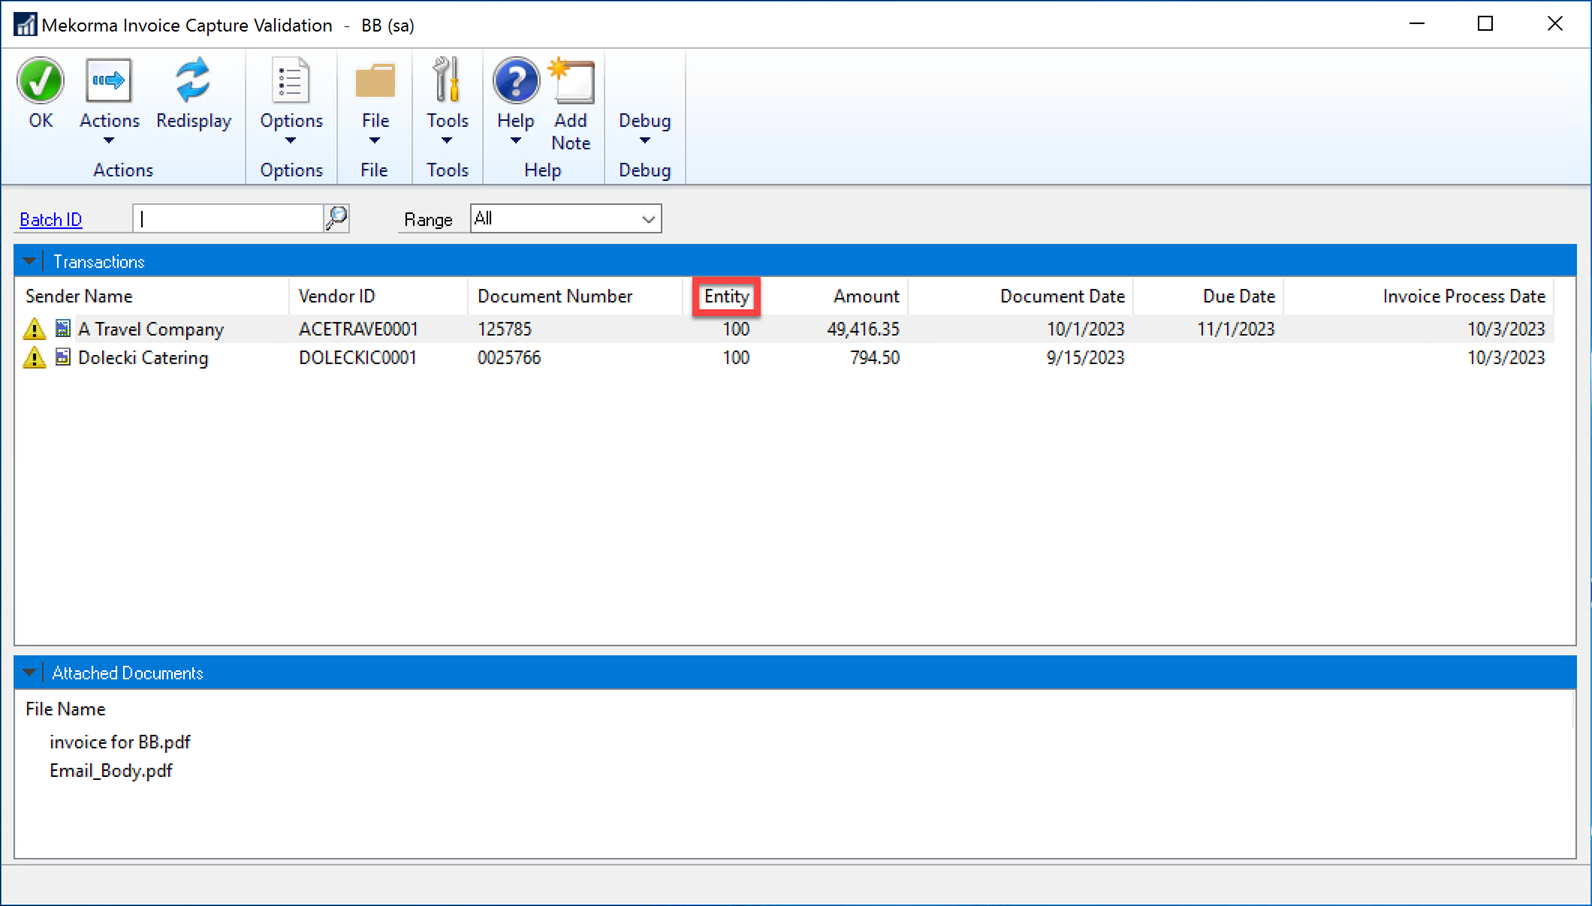Click the dropdown arrow under File
This screenshot has height=906, width=1592.
click(x=375, y=141)
